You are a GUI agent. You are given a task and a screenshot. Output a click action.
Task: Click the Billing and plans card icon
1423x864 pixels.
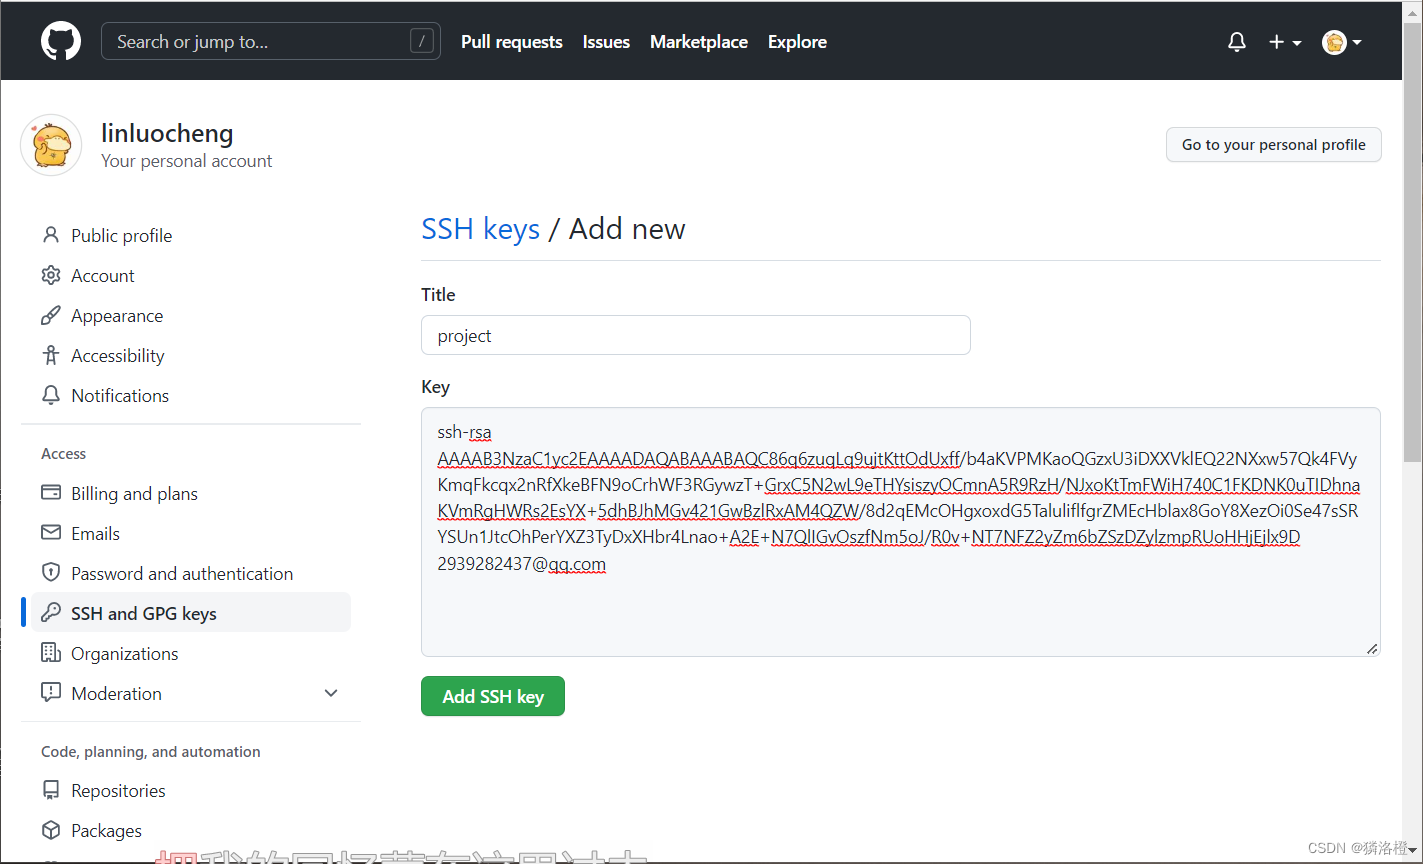point(51,493)
